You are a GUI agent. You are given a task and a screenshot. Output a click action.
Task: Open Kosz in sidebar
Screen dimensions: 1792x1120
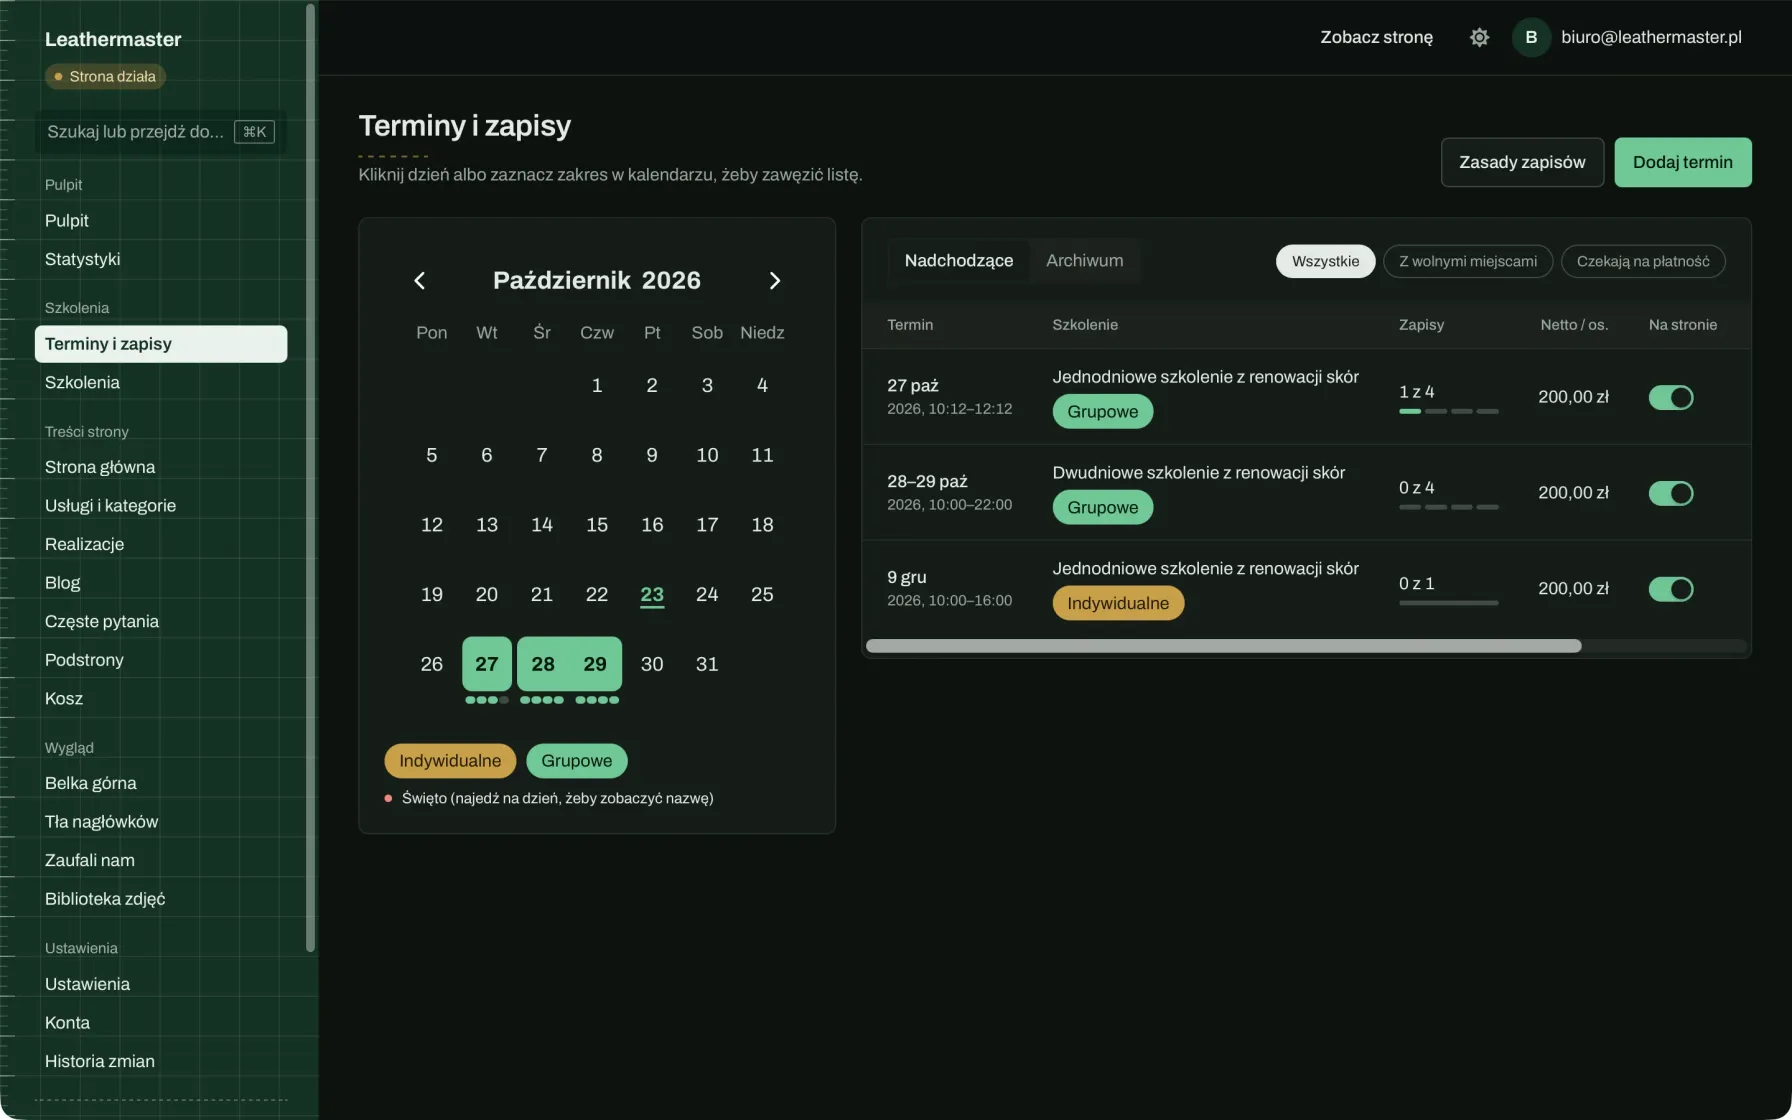tap(160, 699)
